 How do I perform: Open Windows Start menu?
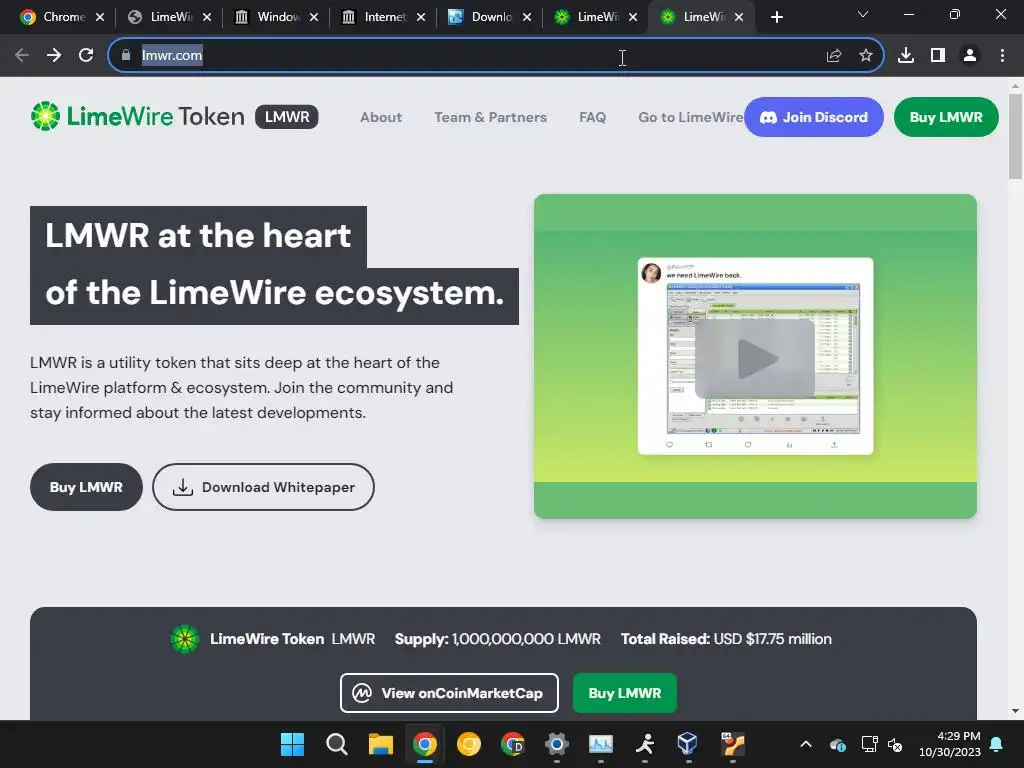pos(292,744)
